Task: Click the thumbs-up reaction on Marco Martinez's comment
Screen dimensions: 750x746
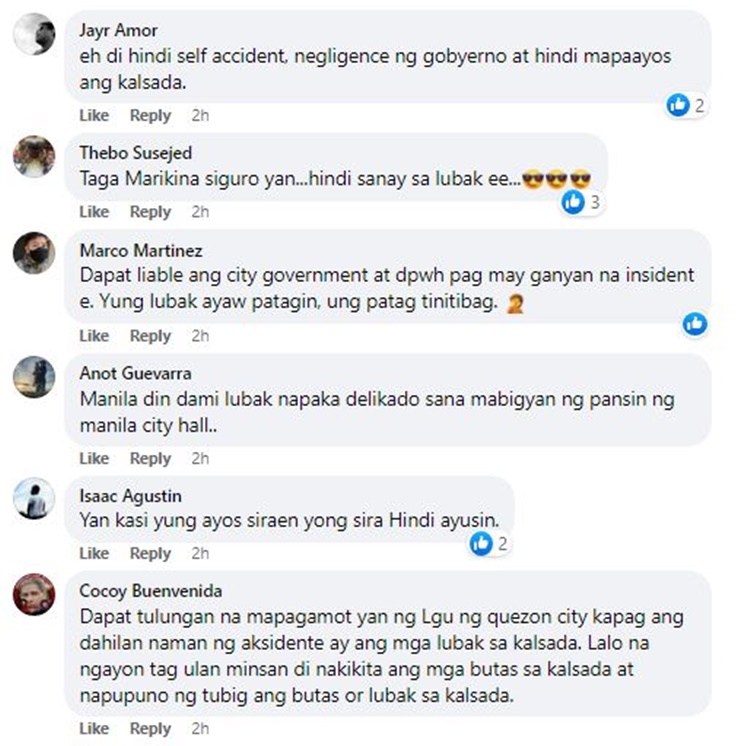Action: [x=695, y=324]
